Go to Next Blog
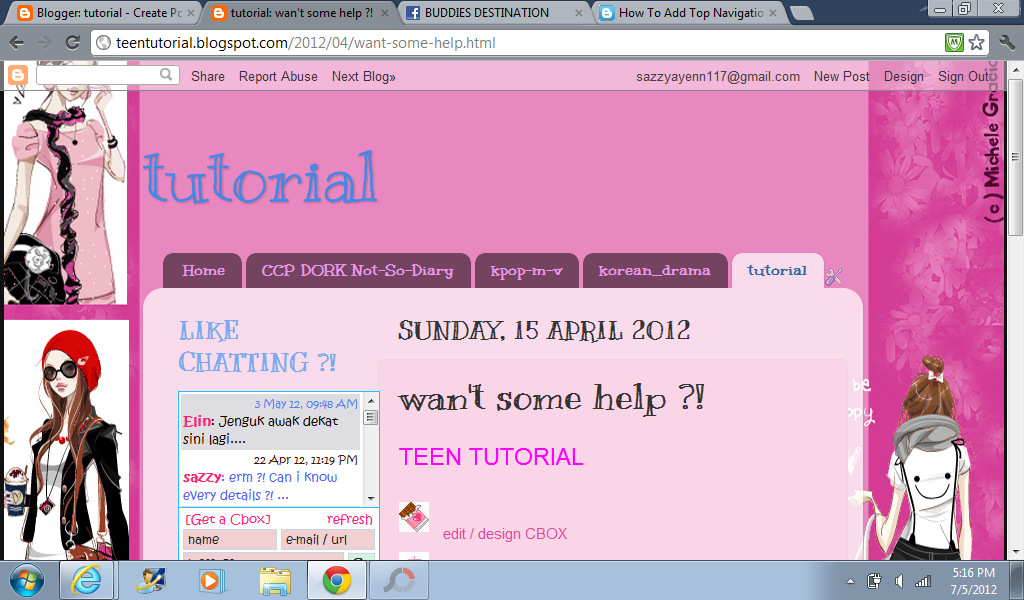The image size is (1024, 600). 364,76
